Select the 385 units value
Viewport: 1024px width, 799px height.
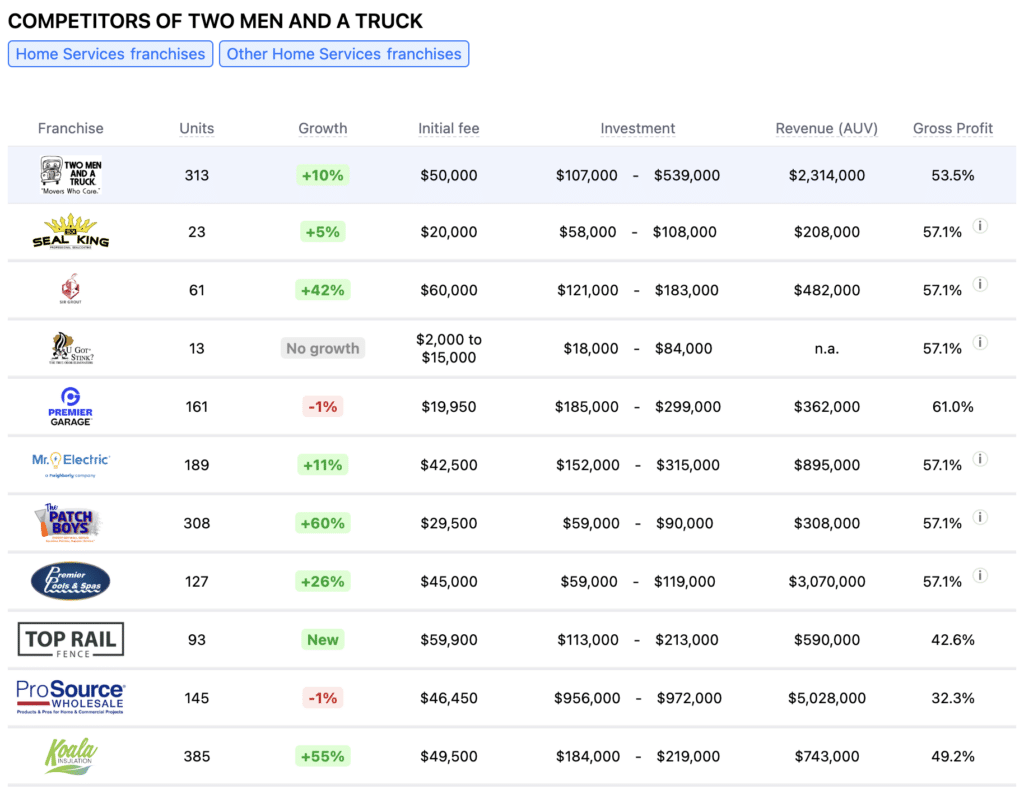click(197, 756)
